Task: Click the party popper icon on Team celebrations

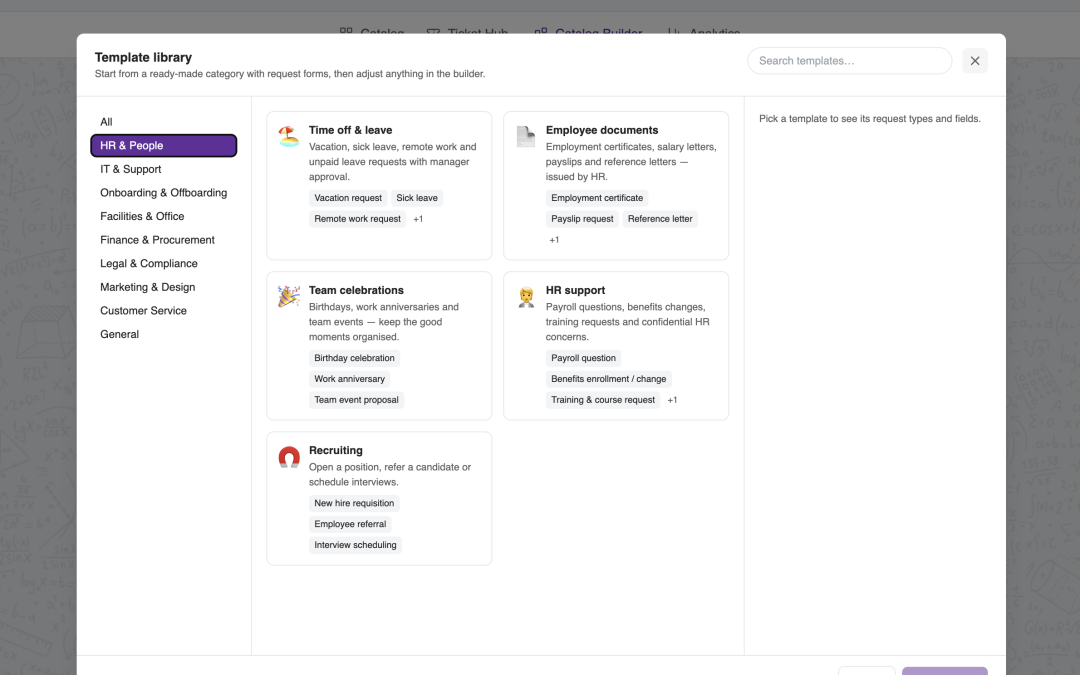Action: click(x=289, y=296)
